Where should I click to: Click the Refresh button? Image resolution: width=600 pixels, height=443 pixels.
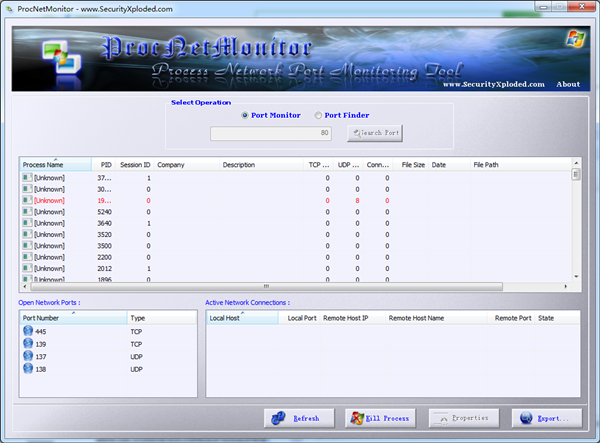click(299, 418)
